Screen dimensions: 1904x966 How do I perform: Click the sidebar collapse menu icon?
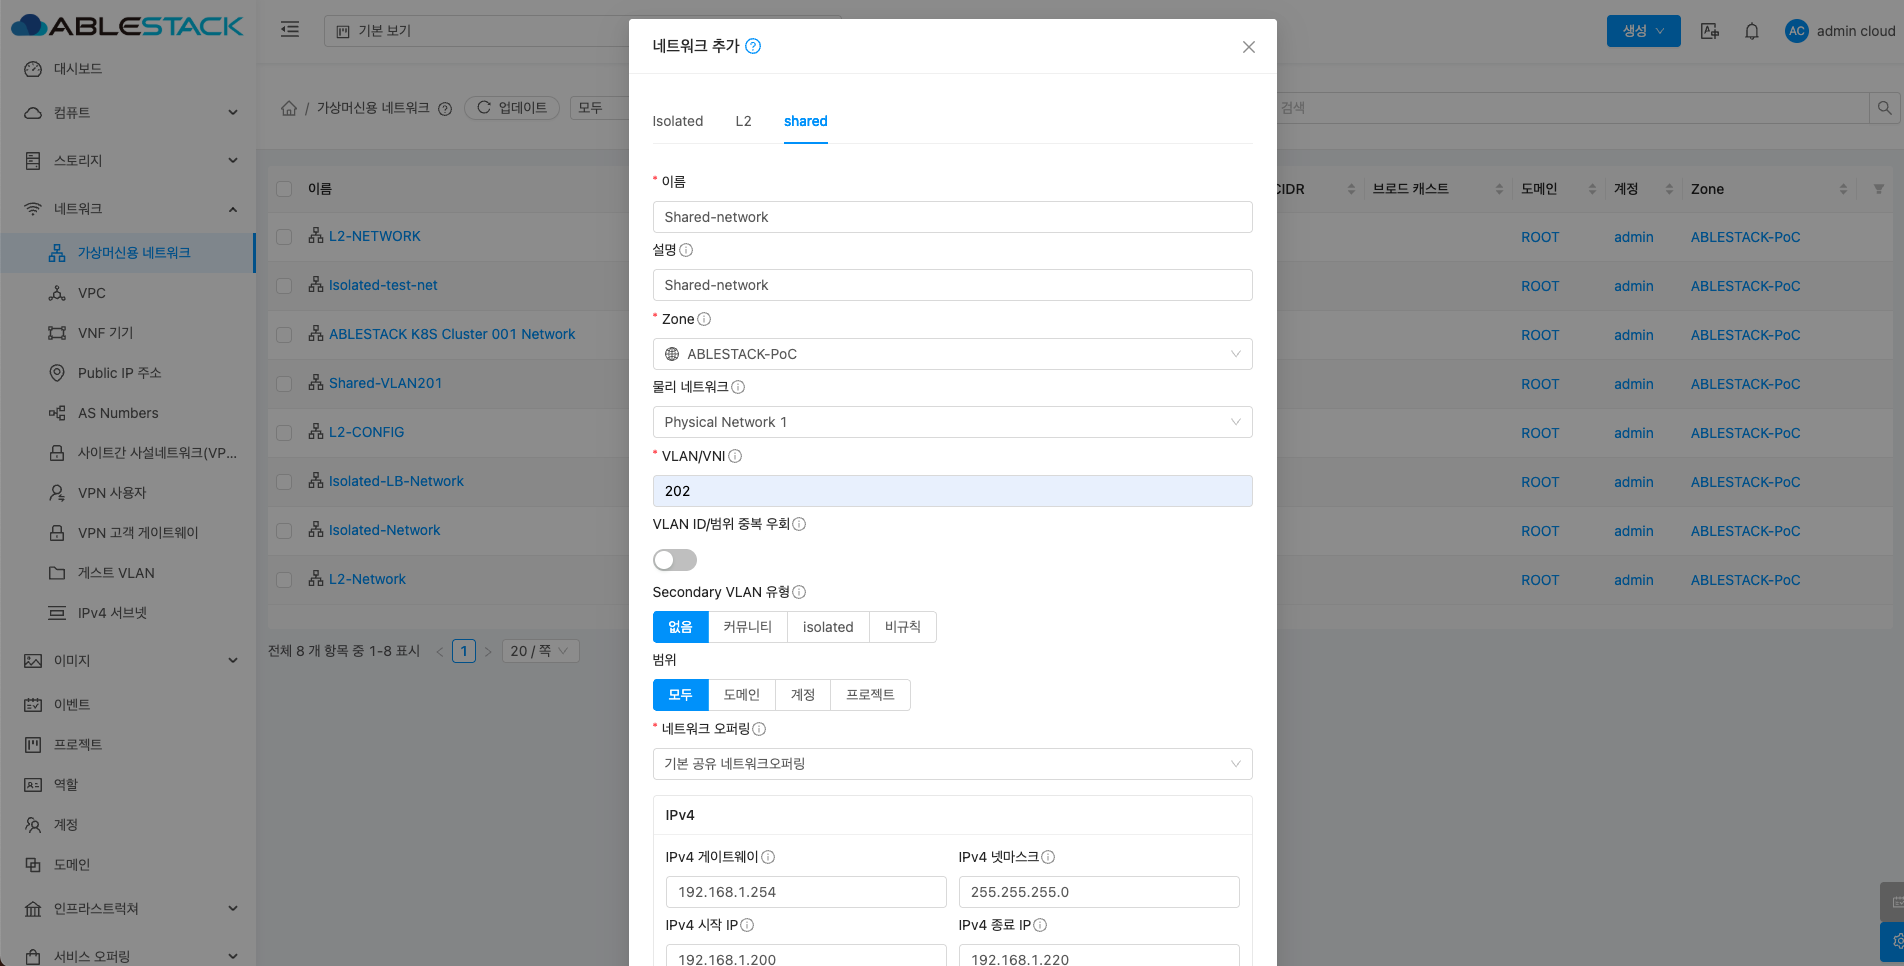pyautogui.click(x=290, y=30)
